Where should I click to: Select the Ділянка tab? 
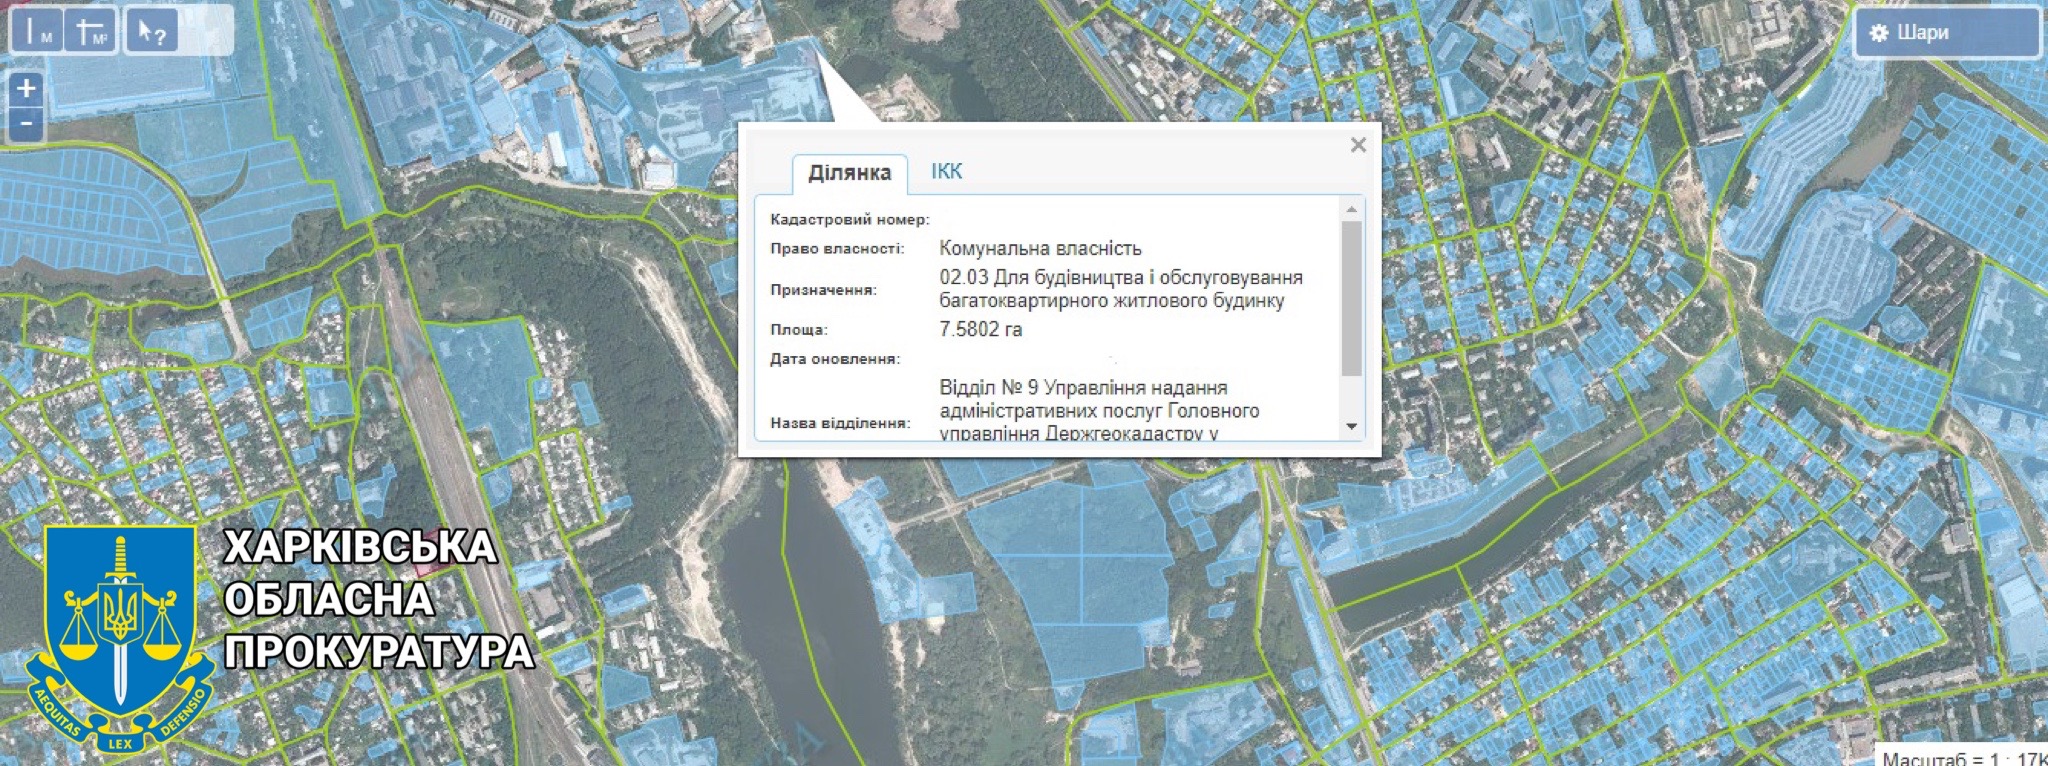click(x=849, y=173)
